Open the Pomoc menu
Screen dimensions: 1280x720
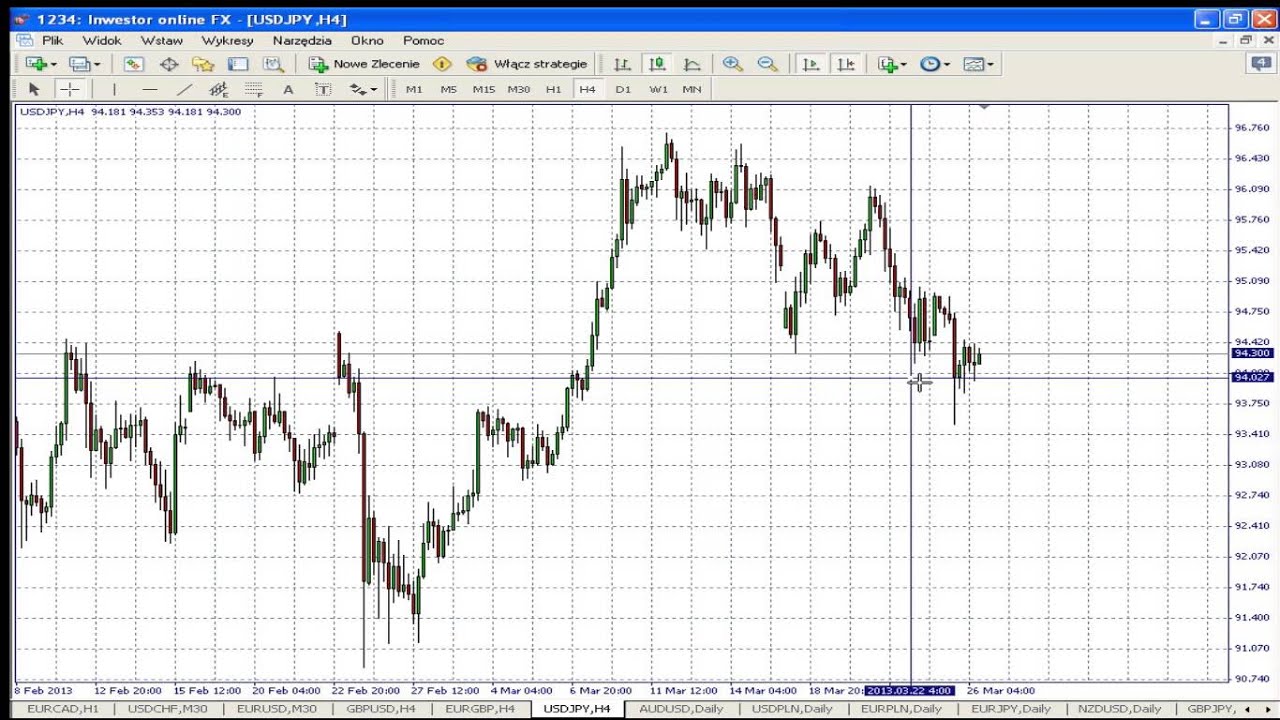pos(423,40)
